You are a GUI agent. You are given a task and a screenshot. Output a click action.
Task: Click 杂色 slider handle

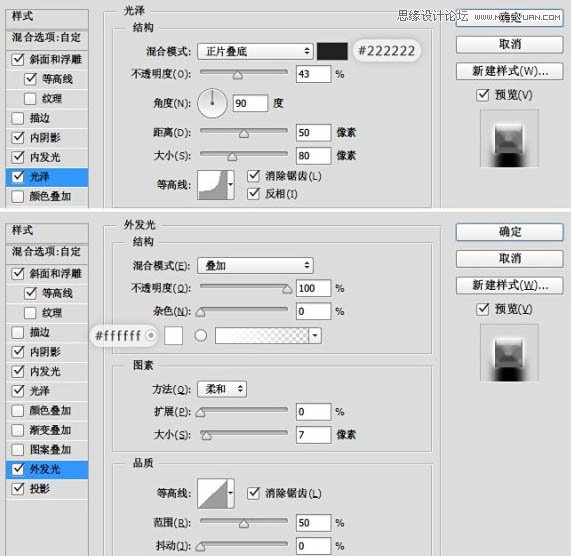coord(200,312)
